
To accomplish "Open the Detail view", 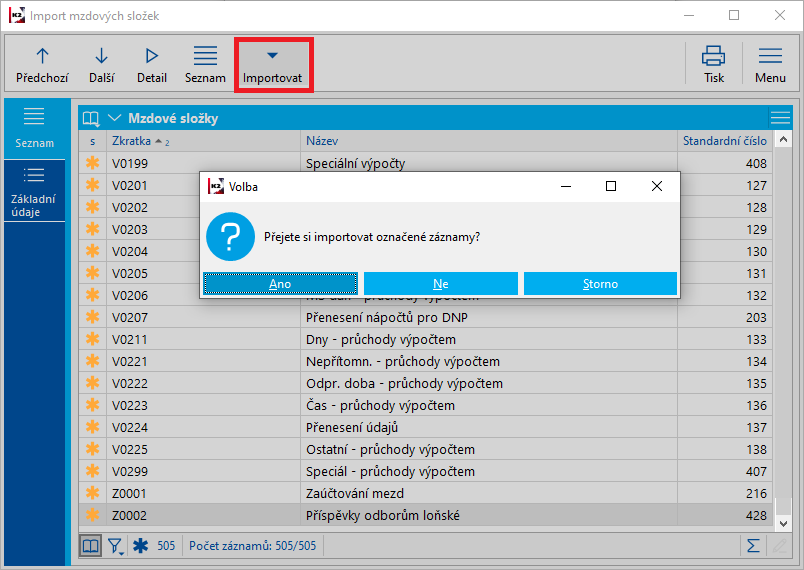I will (152, 65).
